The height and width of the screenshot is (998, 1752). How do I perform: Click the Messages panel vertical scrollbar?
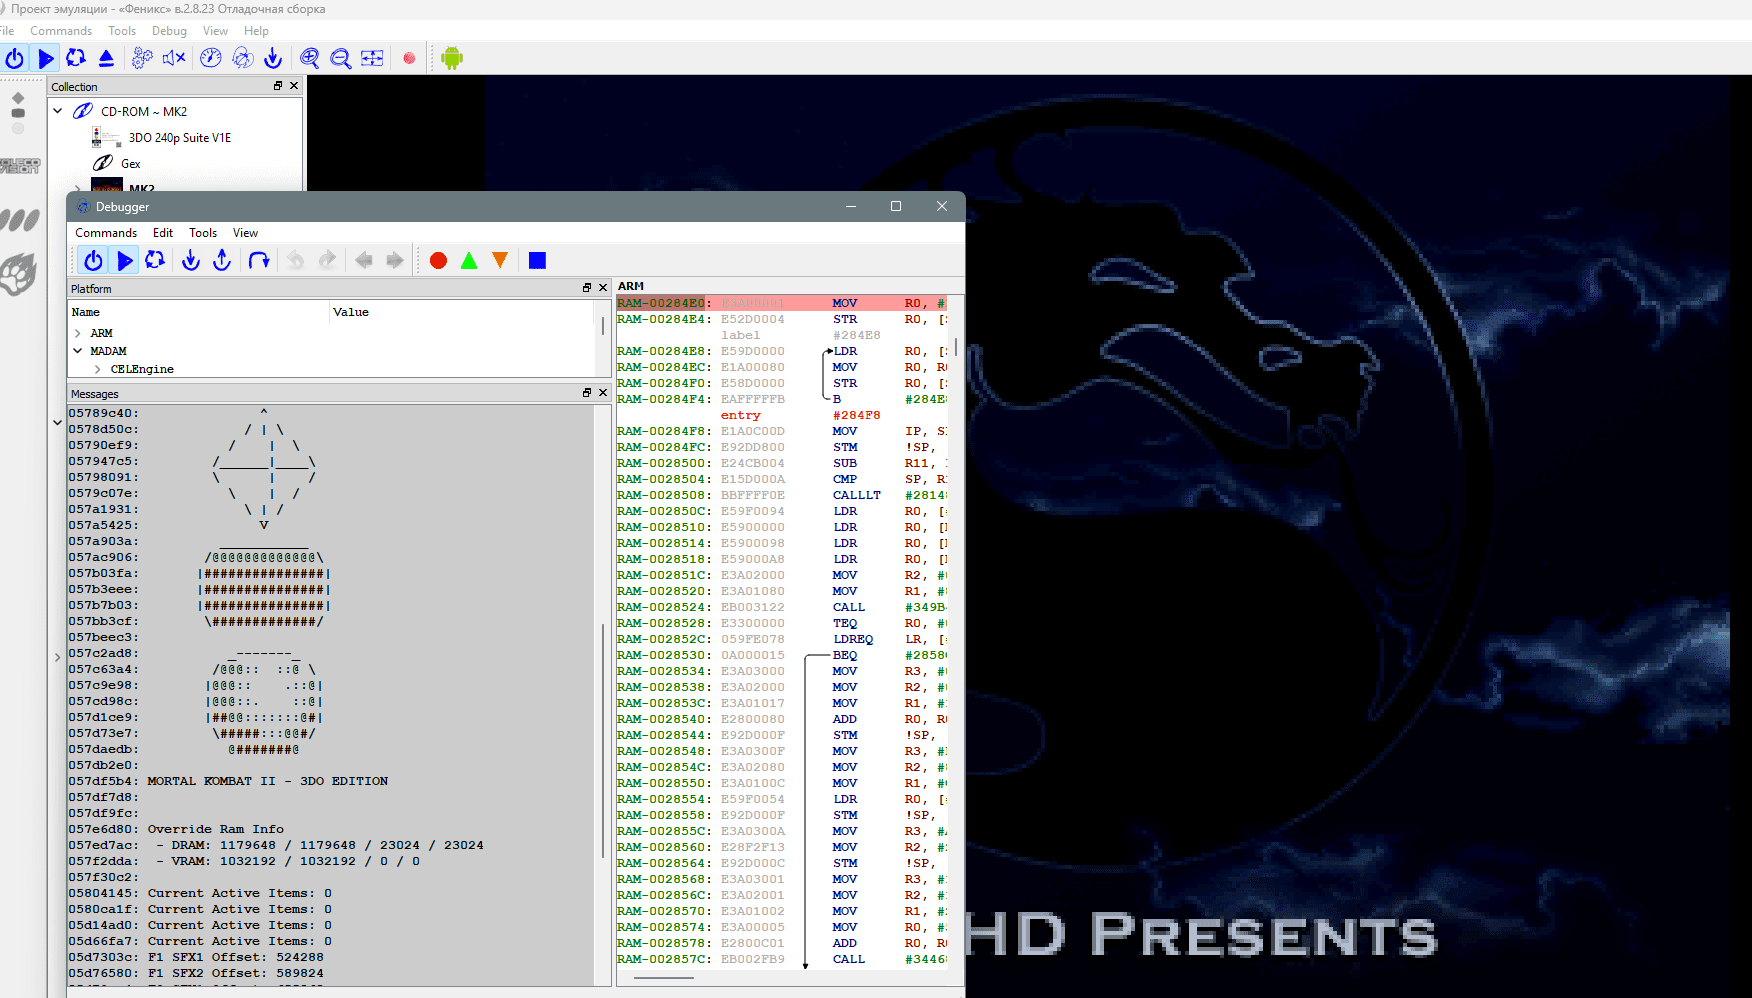pyautogui.click(x=603, y=740)
